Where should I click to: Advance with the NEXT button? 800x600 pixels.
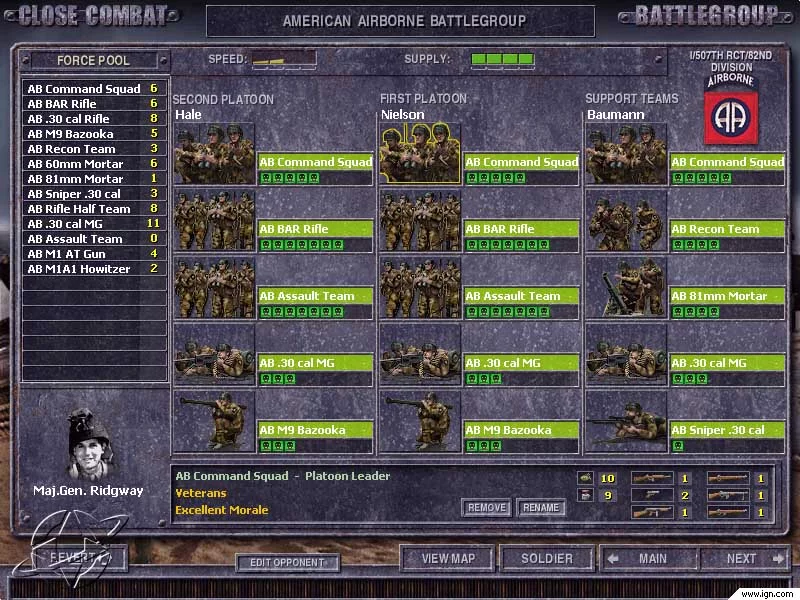pyautogui.click(x=745, y=559)
